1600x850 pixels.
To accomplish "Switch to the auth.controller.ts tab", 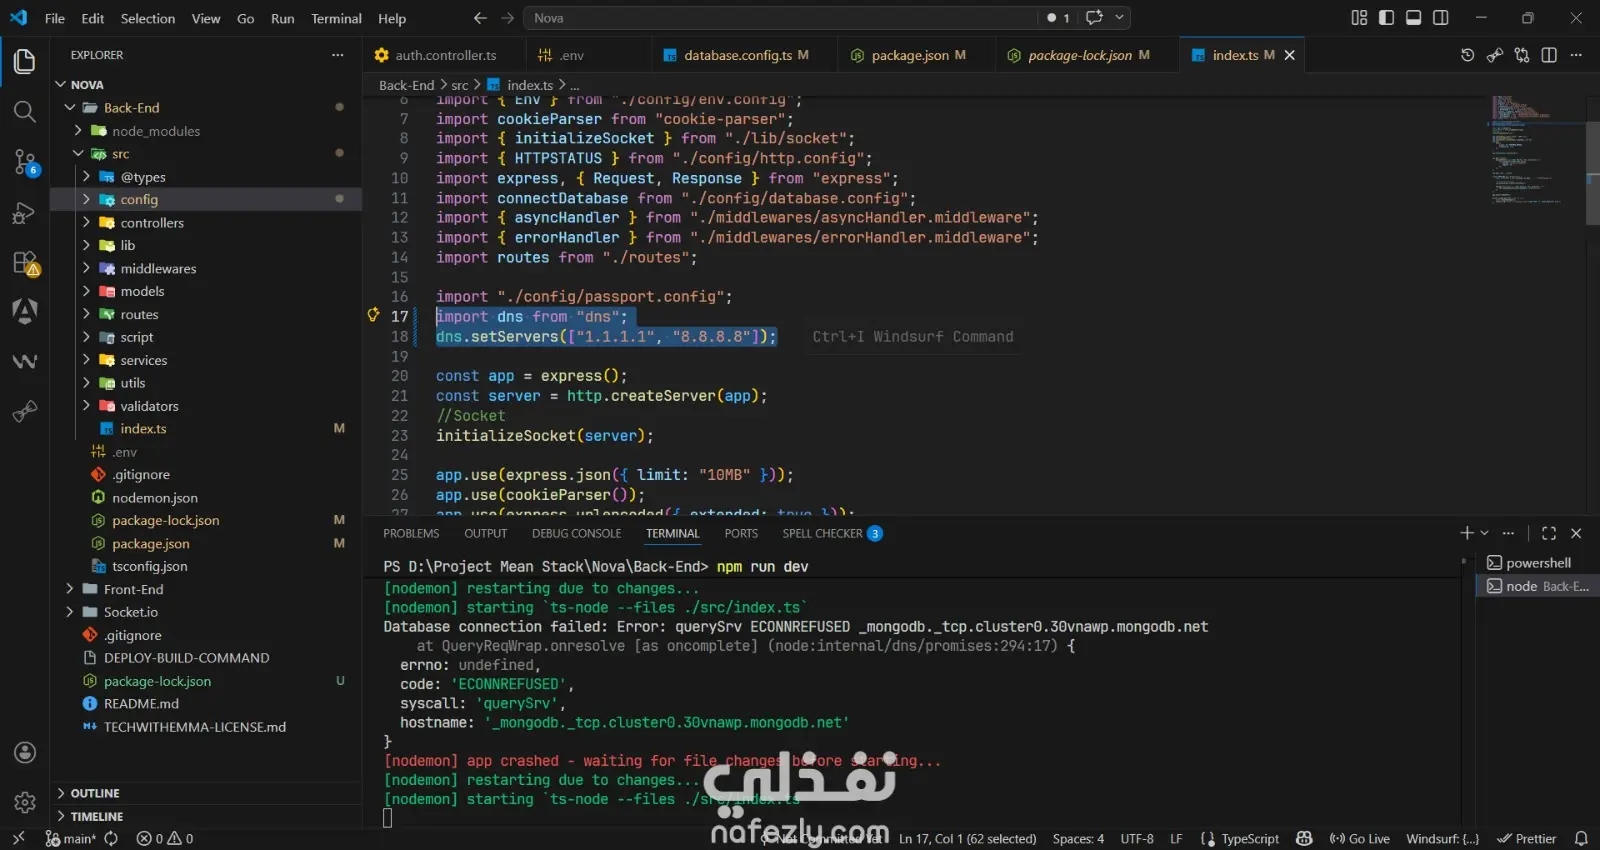I will coord(446,55).
